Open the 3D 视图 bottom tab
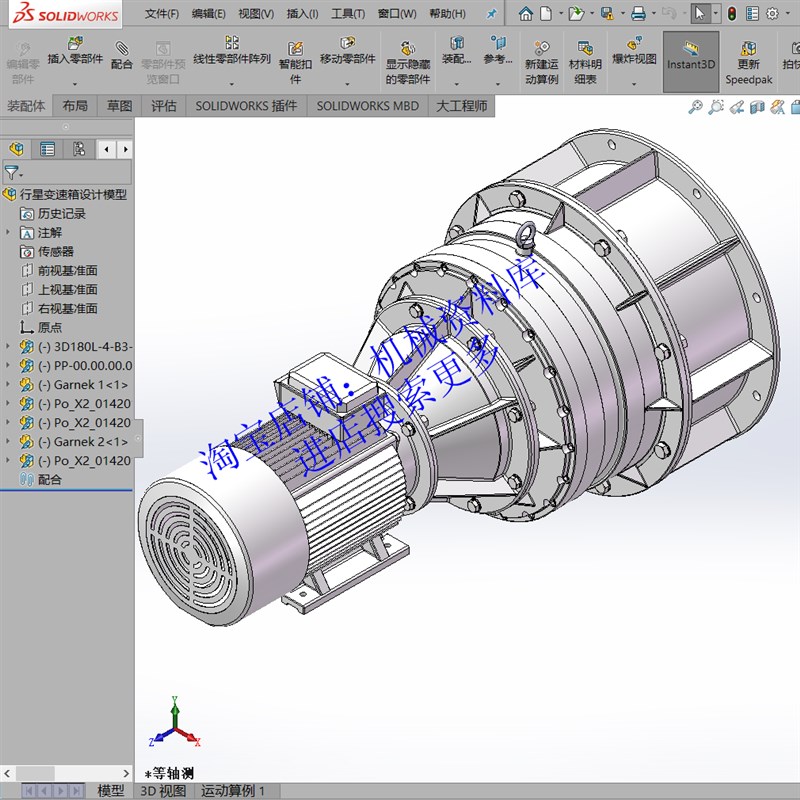The width and height of the screenshot is (800, 800). 163,791
